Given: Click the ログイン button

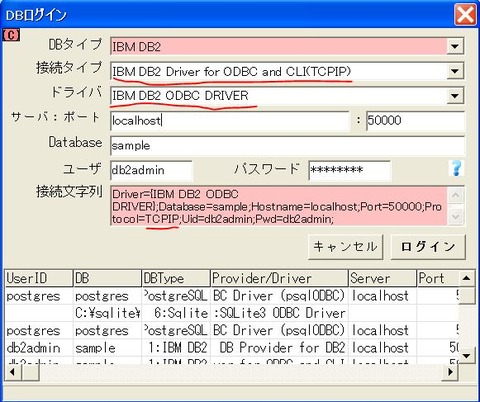Looking at the screenshot, I should click(x=428, y=247).
